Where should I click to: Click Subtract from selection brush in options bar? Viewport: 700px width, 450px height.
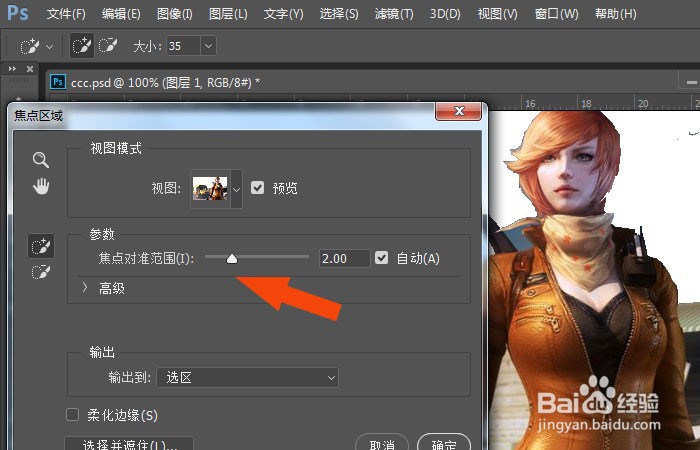pos(108,46)
